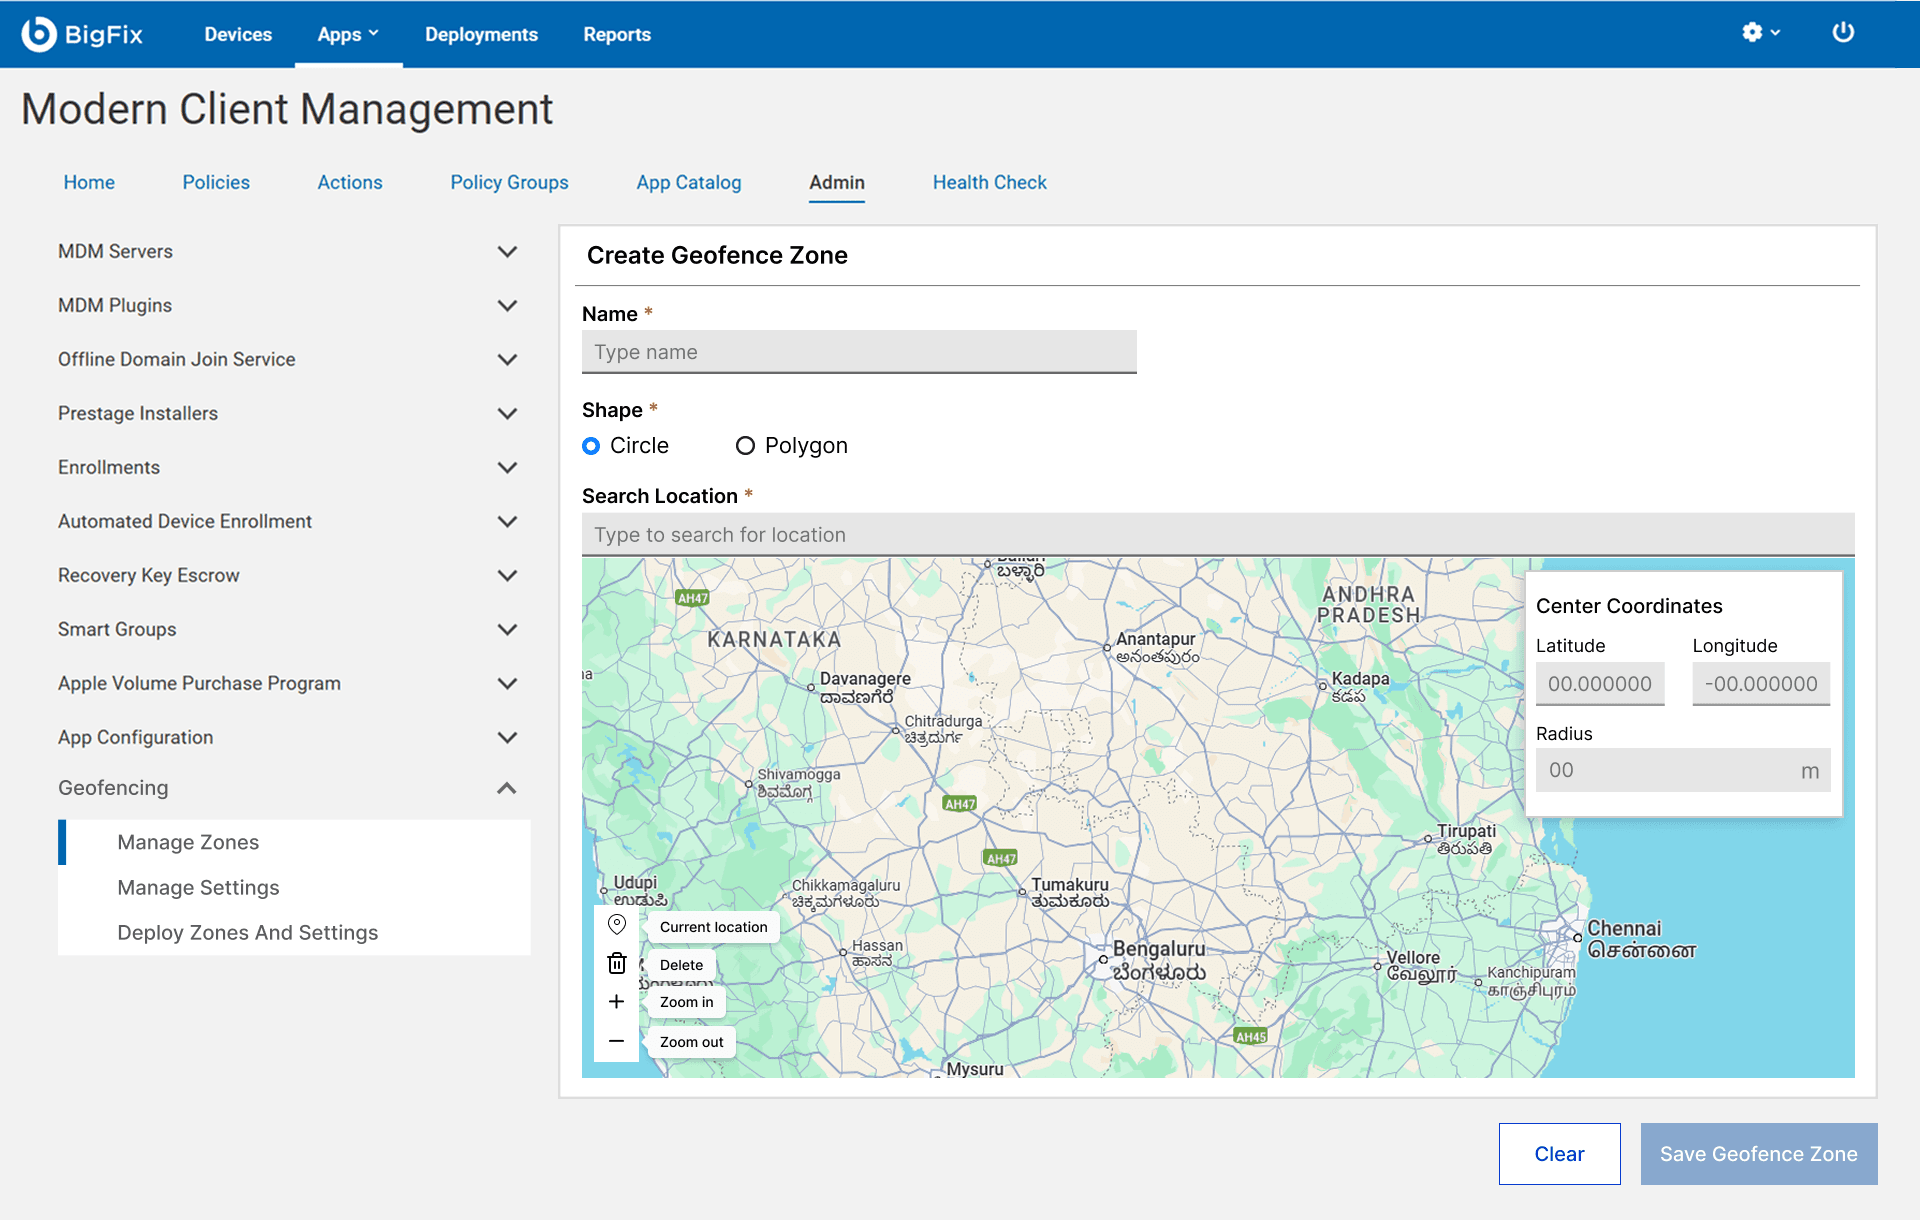Viewport: 1920px width, 1220px height.
Task: Collapse the Geofencing section
Action: click(x=507, y=788)
